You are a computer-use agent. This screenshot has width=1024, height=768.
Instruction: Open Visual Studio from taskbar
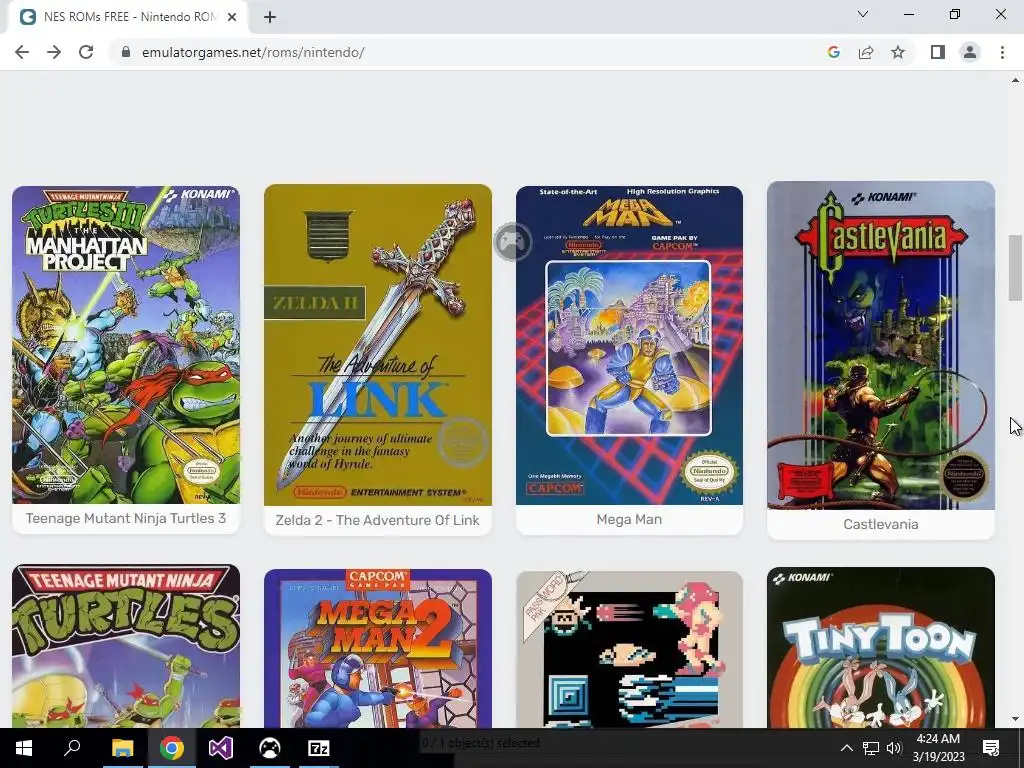221,748
